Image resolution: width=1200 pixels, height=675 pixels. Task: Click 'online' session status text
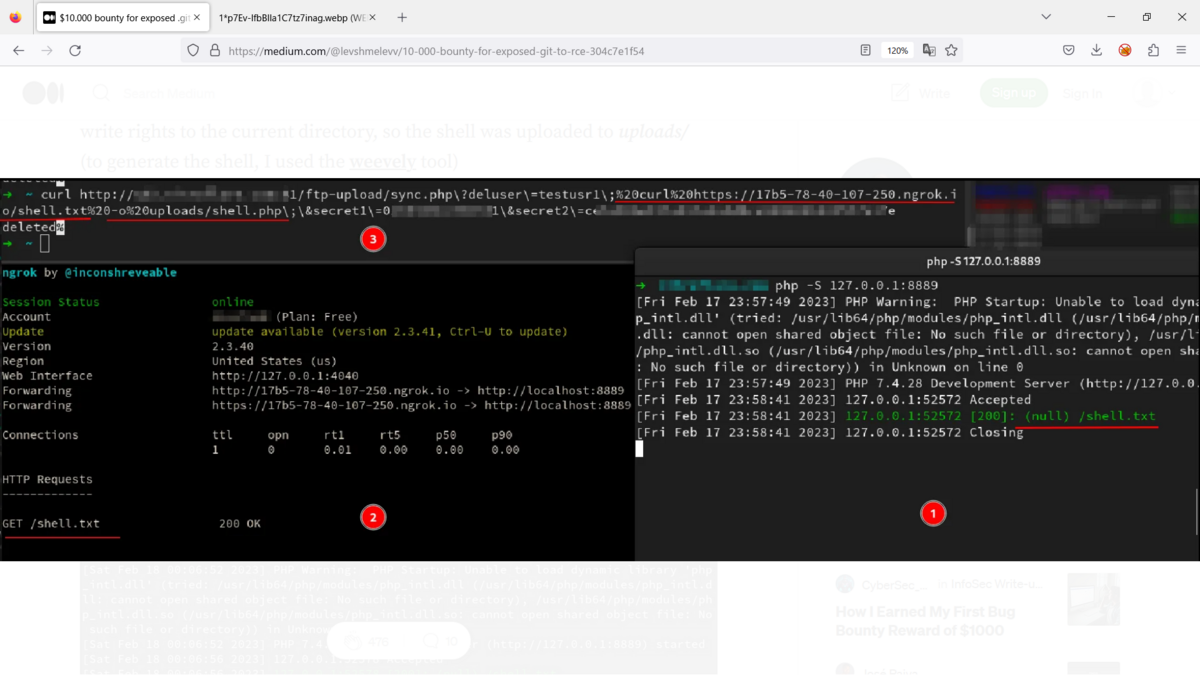click(232, 302)
